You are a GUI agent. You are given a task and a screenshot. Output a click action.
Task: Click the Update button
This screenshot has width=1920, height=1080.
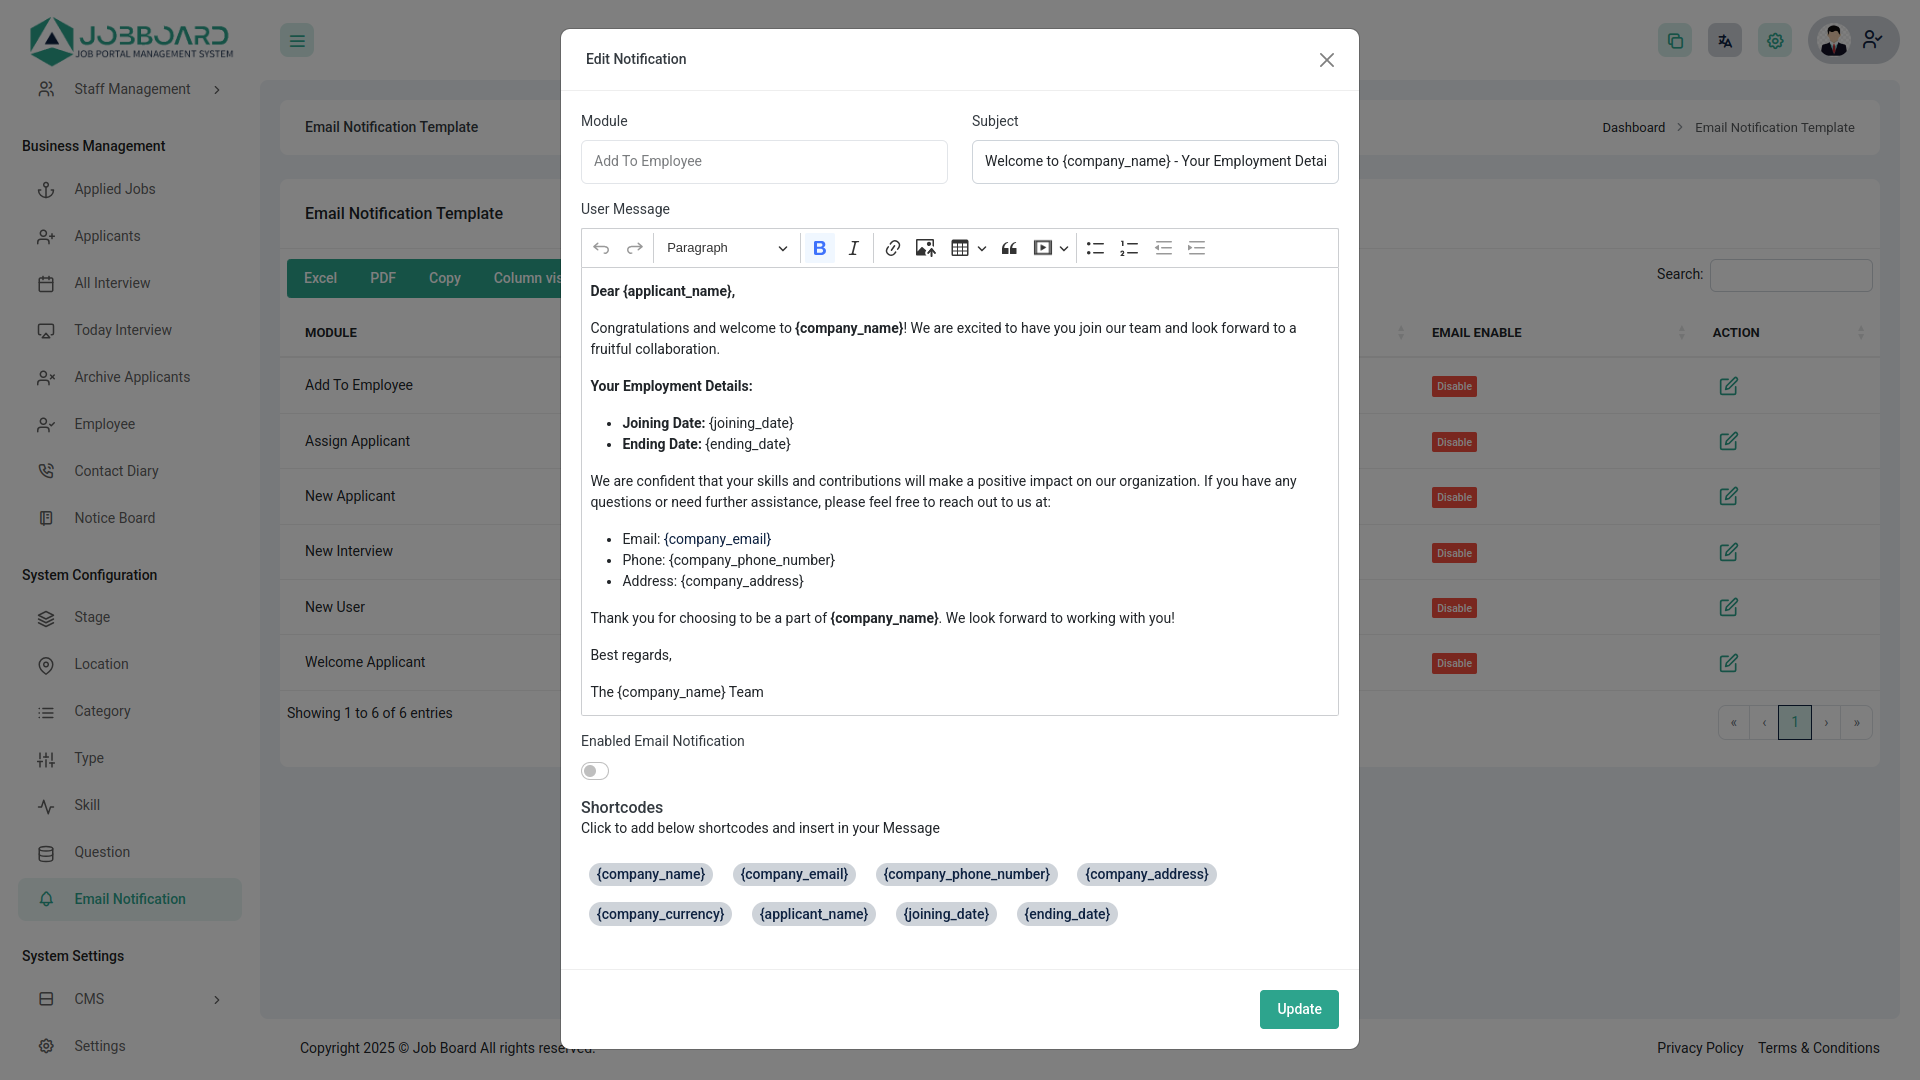click(x=1298, y=1009)
